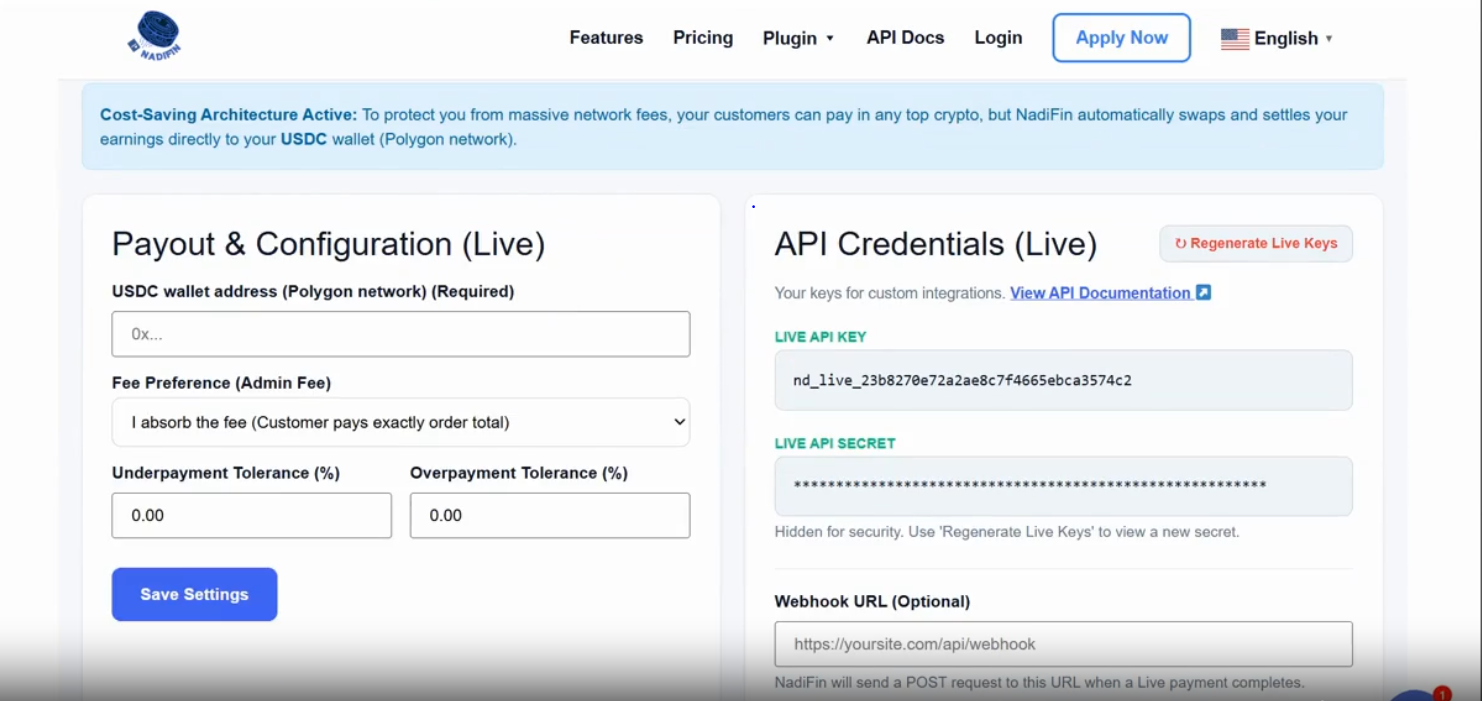
Task: Click the Payout & Configuration (Live) heading
Action: tap(329, 245)
